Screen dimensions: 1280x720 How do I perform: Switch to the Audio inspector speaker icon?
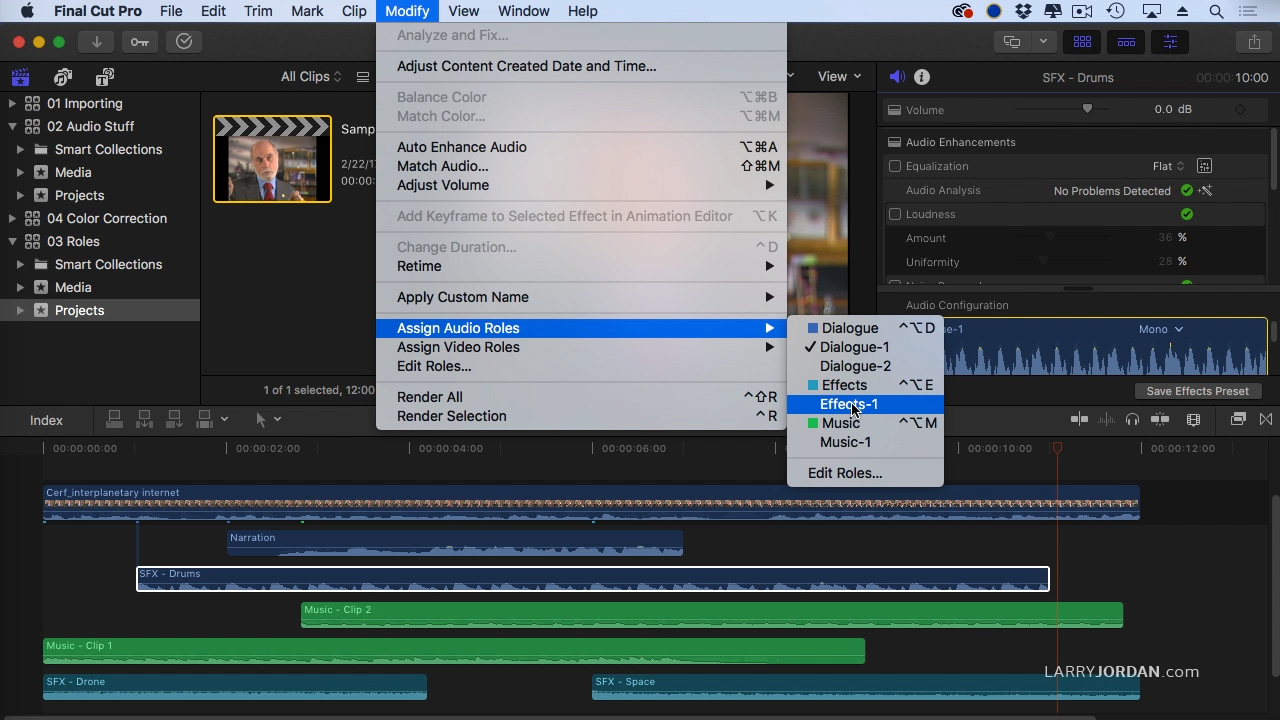(897, 77)
